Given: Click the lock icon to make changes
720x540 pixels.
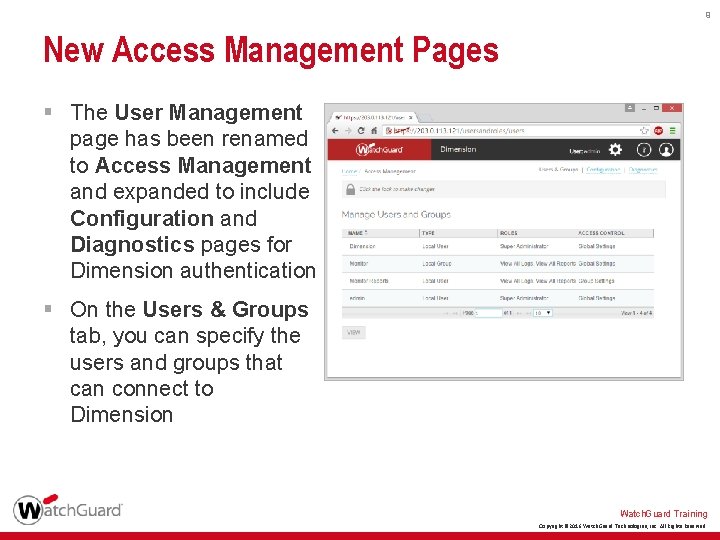Looking at the screenshot, I should (x=350, y=189).
